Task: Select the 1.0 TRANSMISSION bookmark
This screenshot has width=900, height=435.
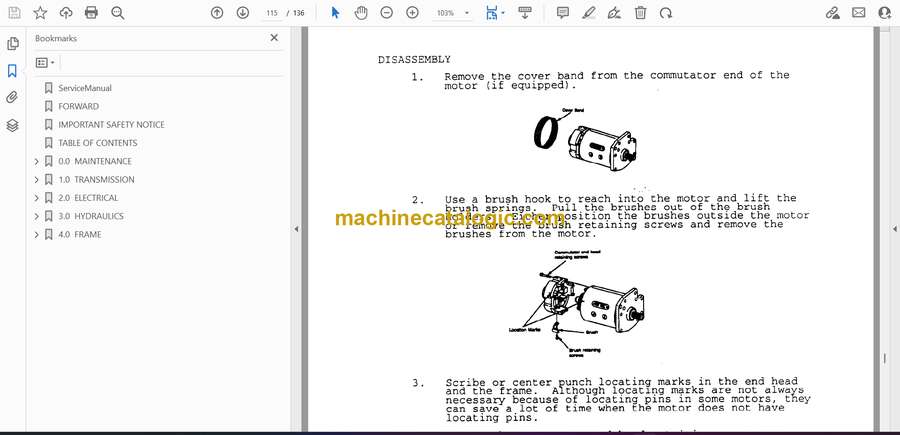Action: click(96, 180)
